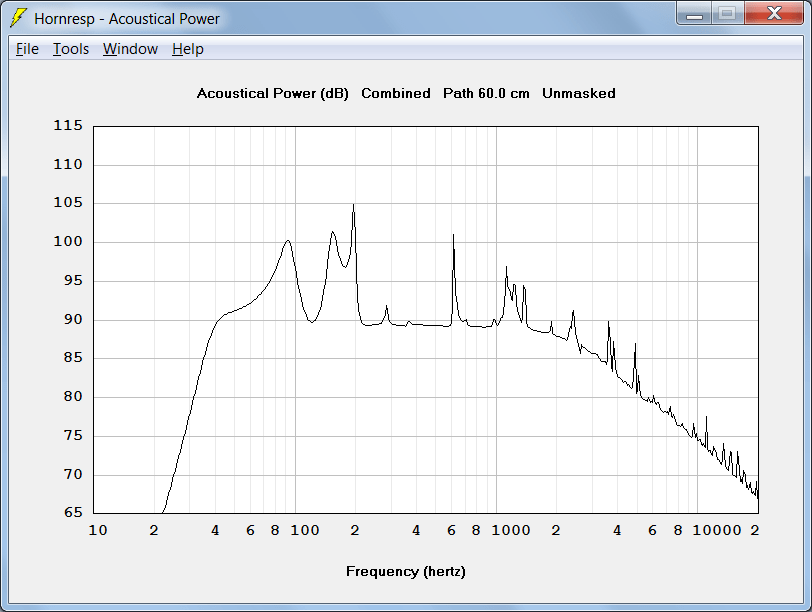Click the 1000 frequency axis label
Screen dimensions: 812x612
click(511, 530)
